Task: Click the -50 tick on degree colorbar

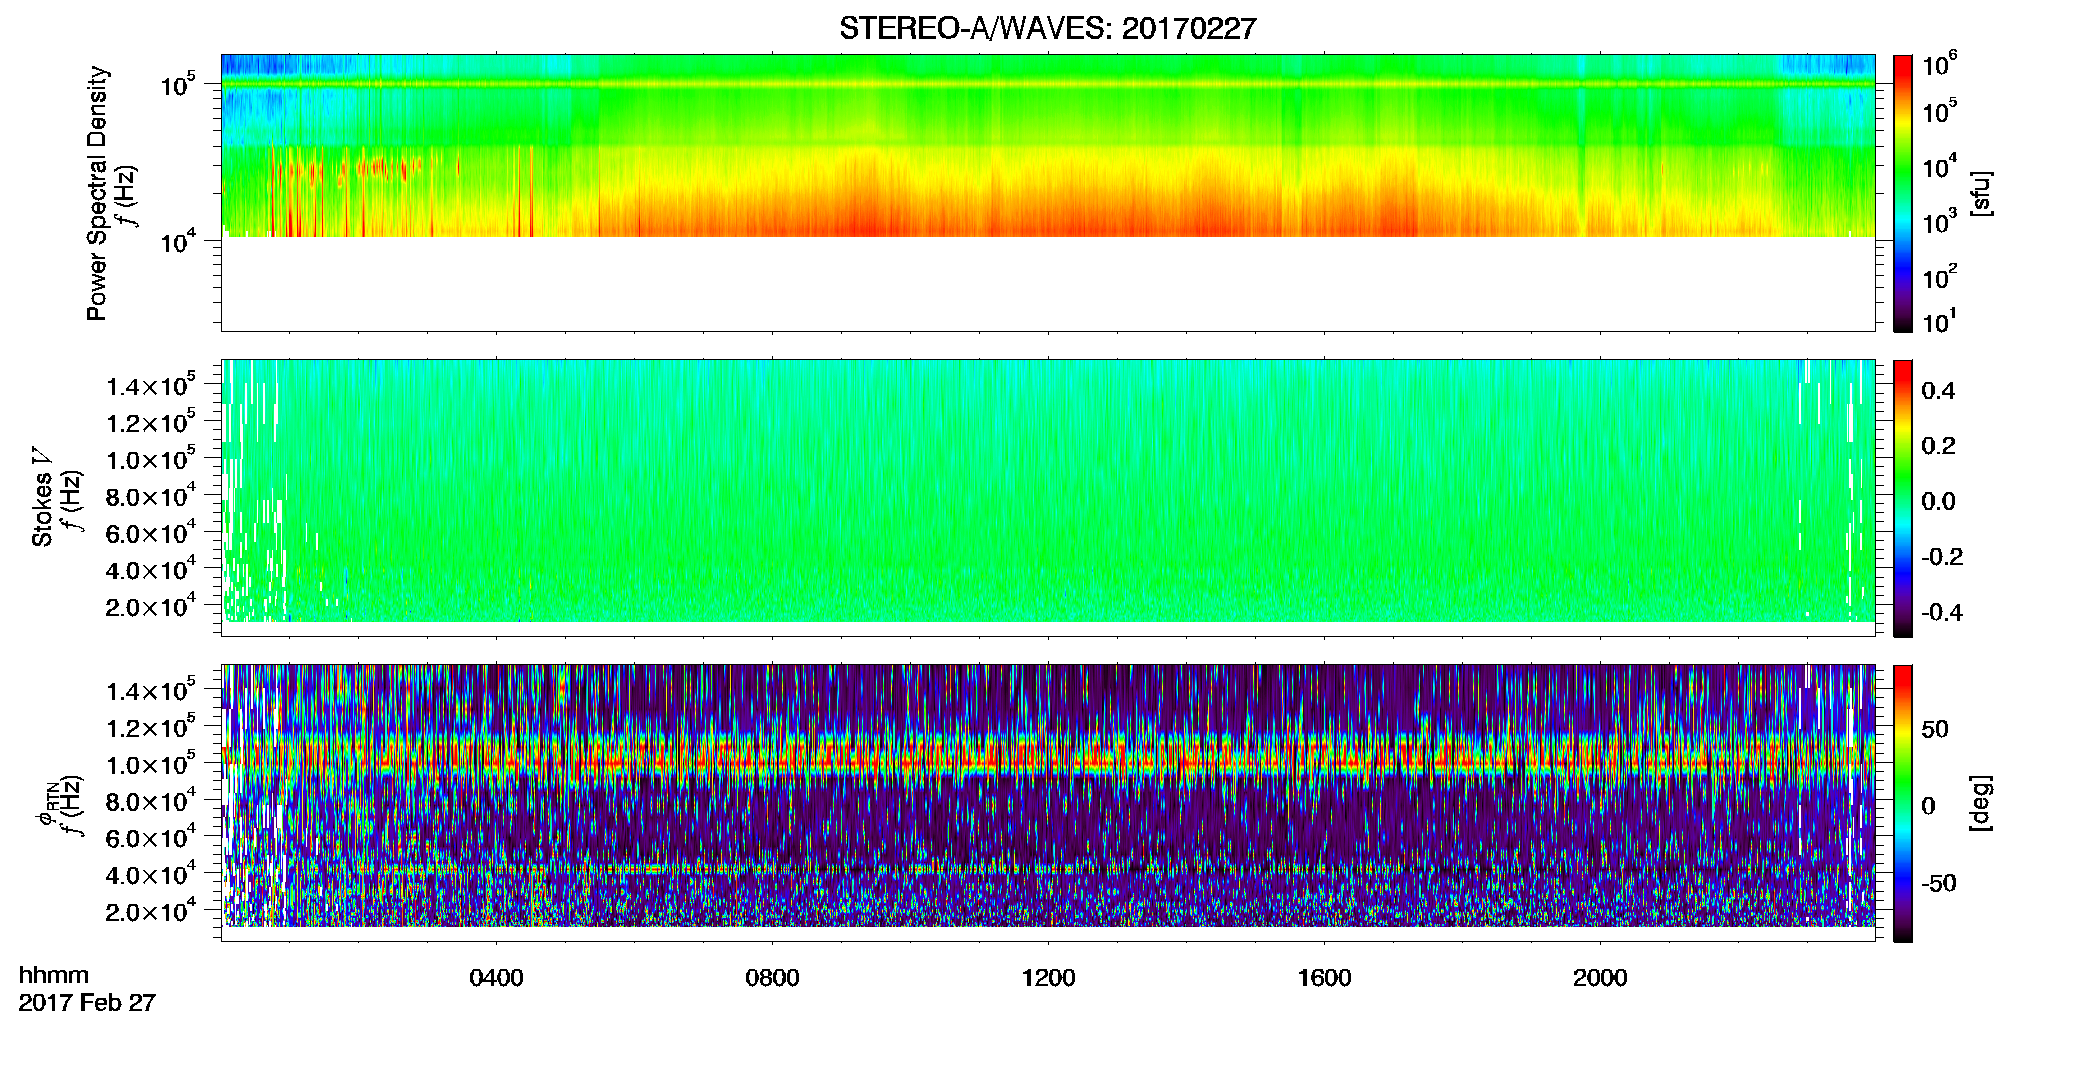Action: 1939,883
